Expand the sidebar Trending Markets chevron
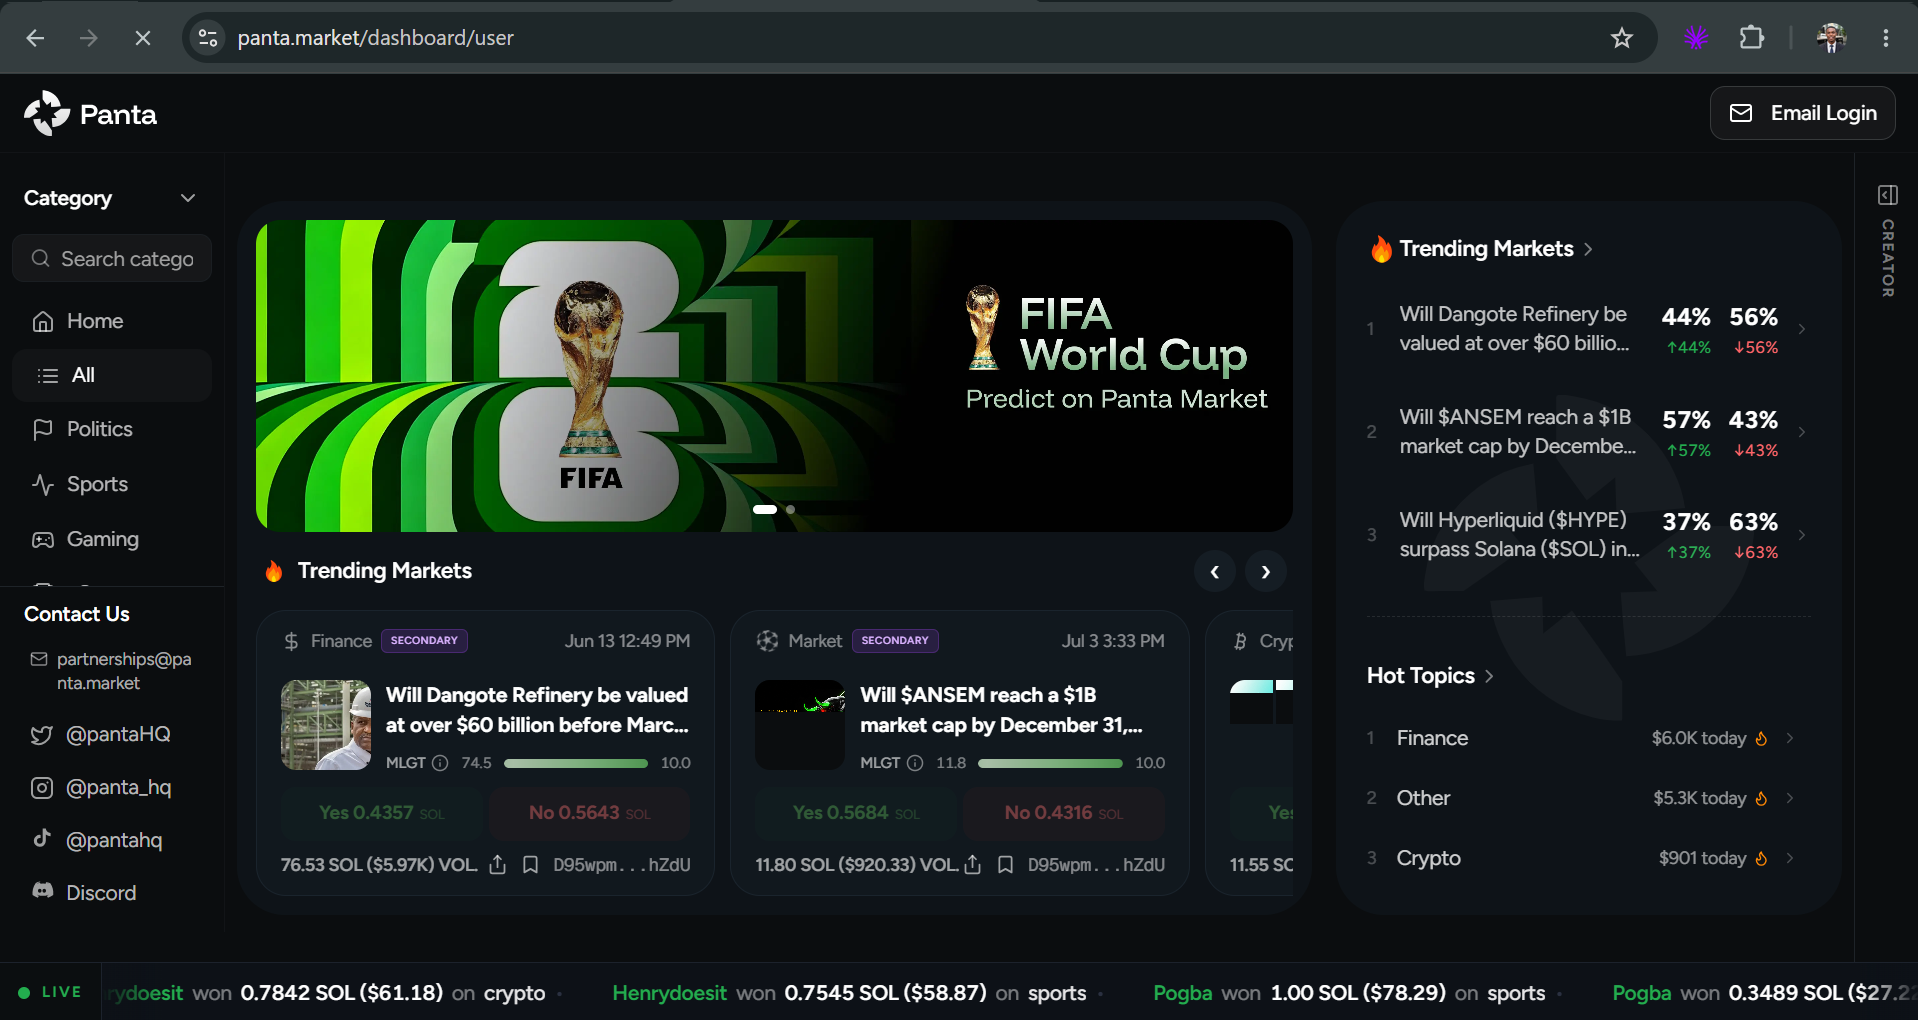 1588,249
